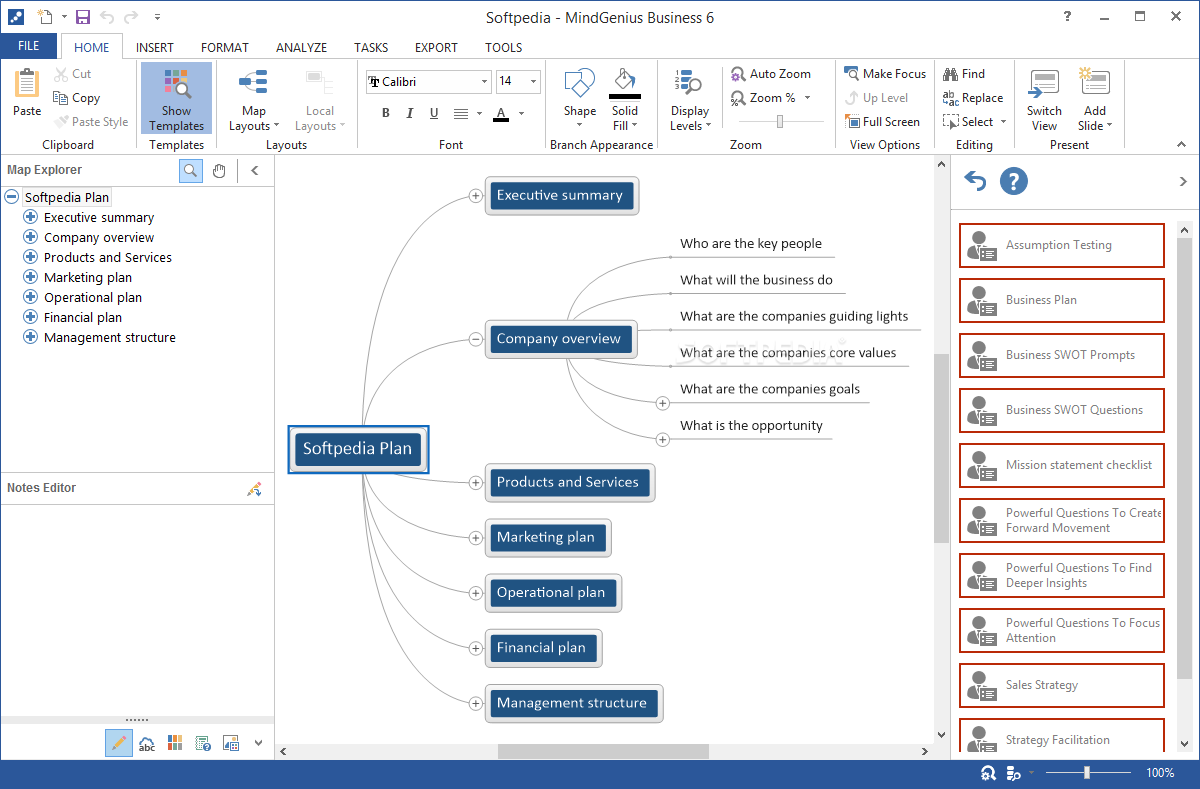Select the hand pan tool in Map Explorer
Image resolution: width=1200 pixels, height=789 pixels.
tap(219, 171)
